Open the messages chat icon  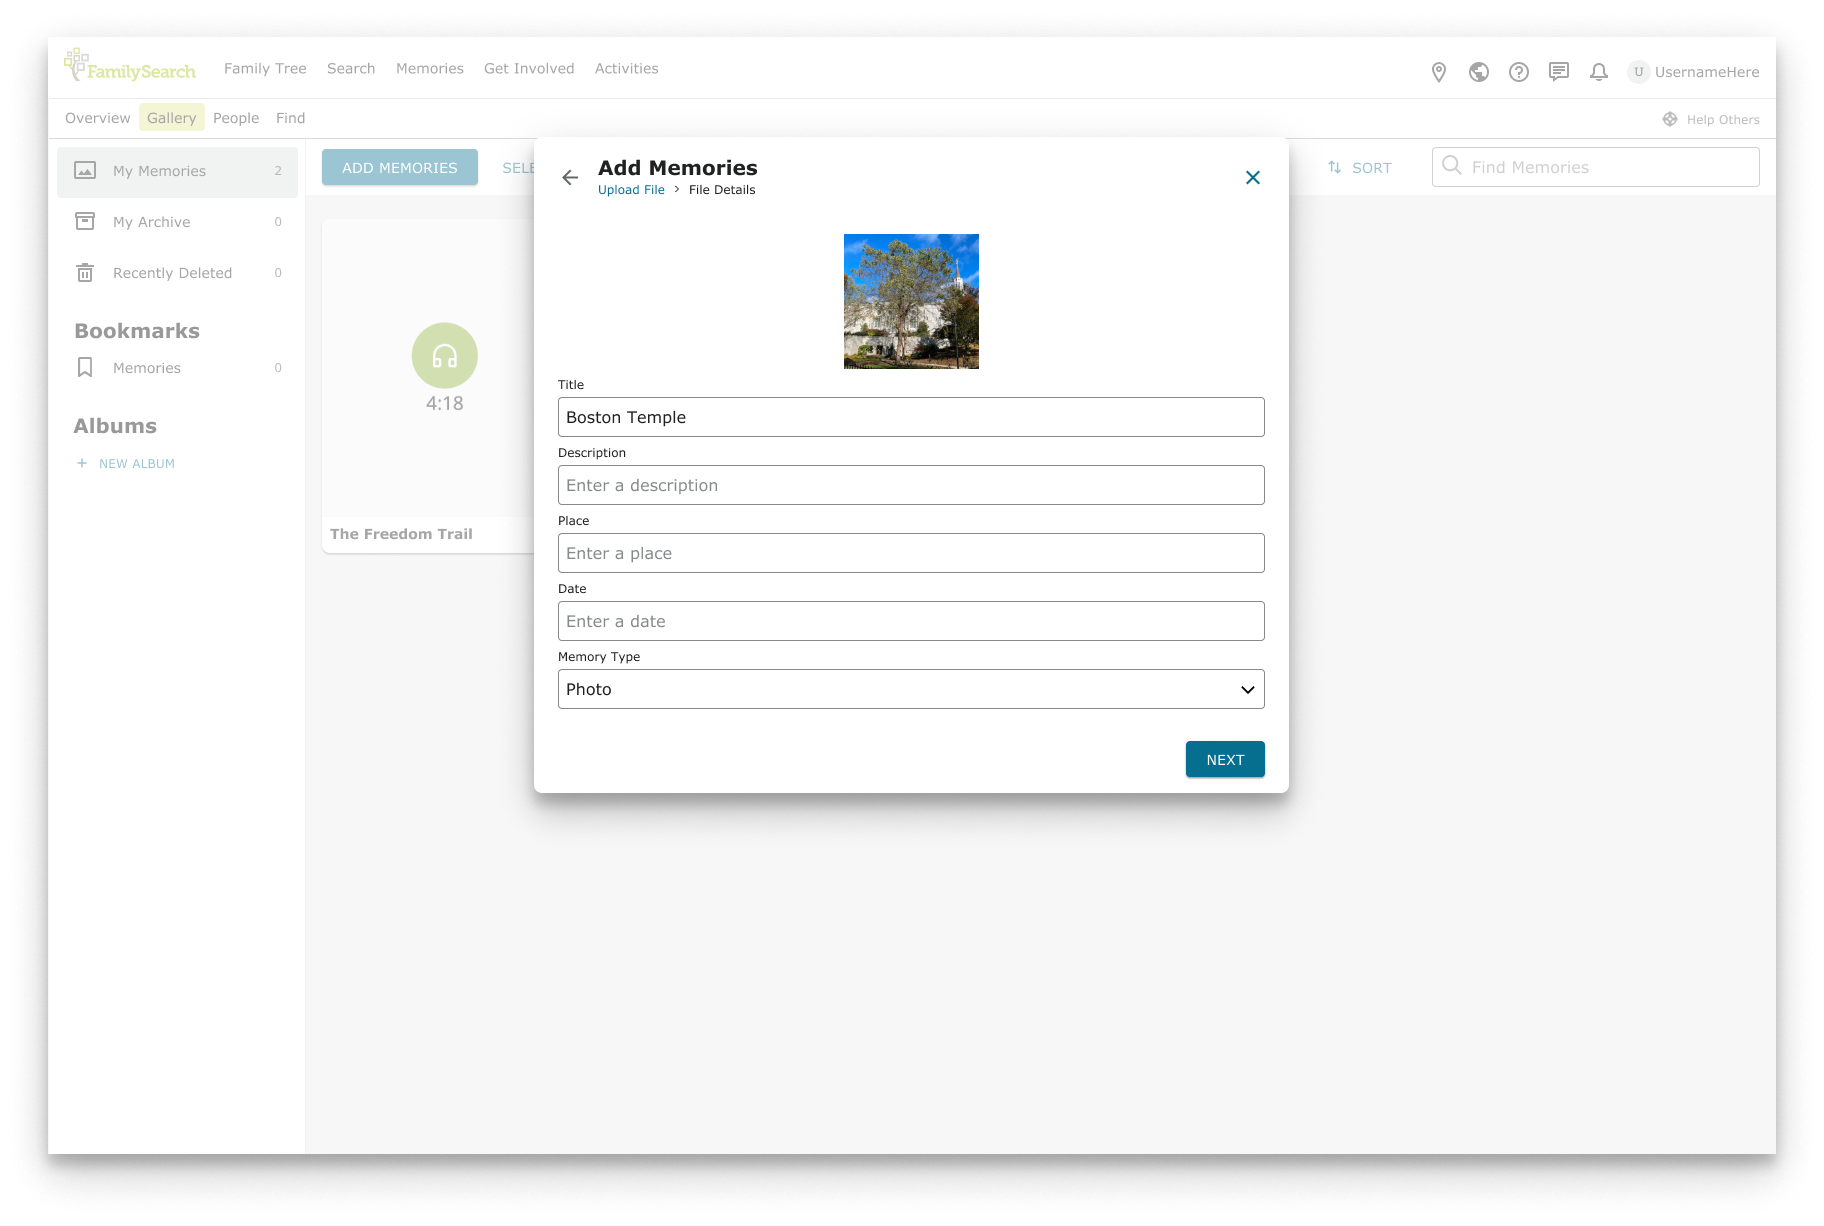(1558, 72)
